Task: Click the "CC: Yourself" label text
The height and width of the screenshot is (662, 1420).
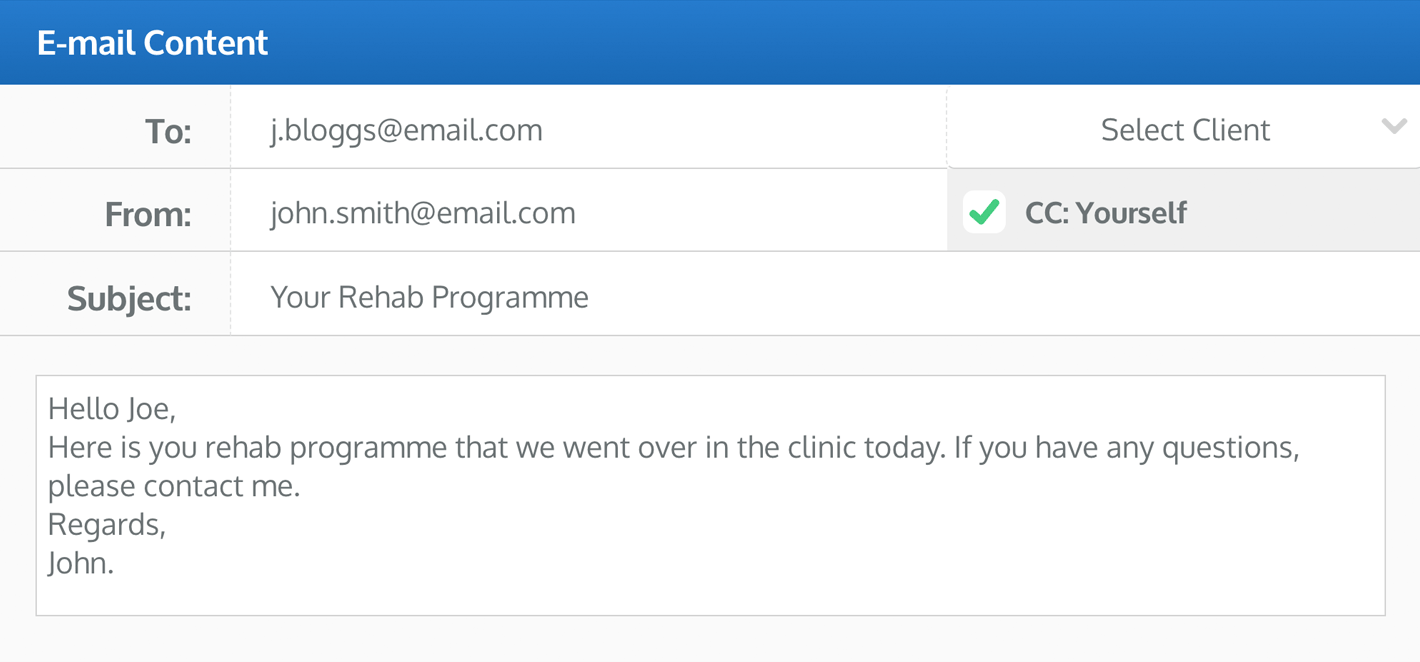Action: tap(1106, 213)
